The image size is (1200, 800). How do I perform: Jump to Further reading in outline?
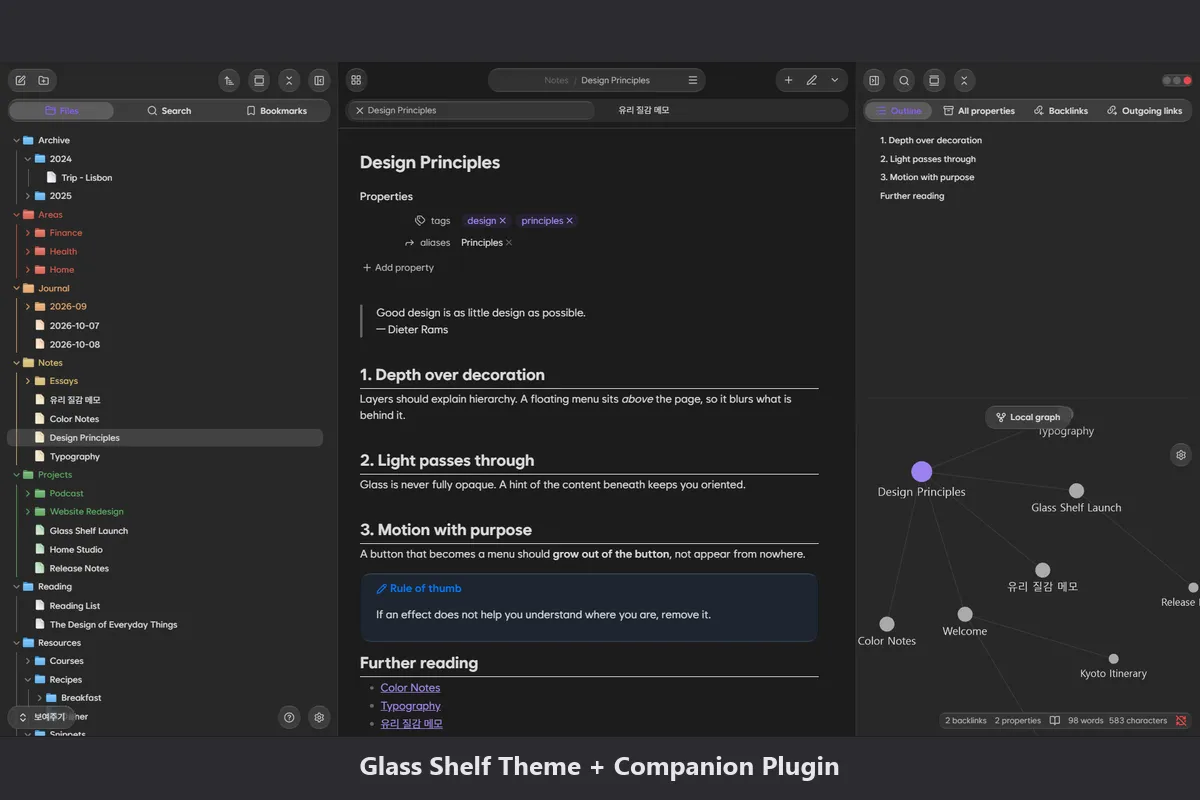pos(912,196)
